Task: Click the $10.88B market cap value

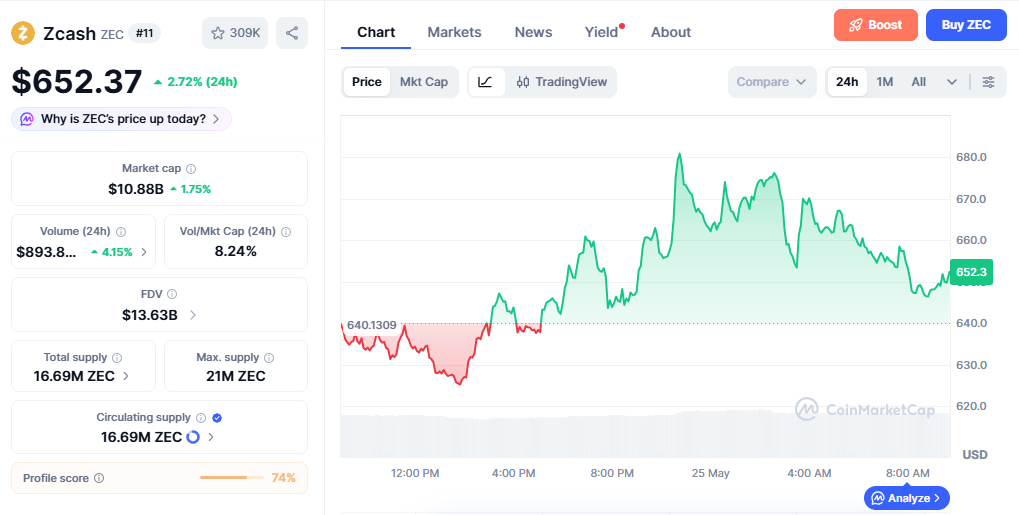Action: click(x=136, y=189)
